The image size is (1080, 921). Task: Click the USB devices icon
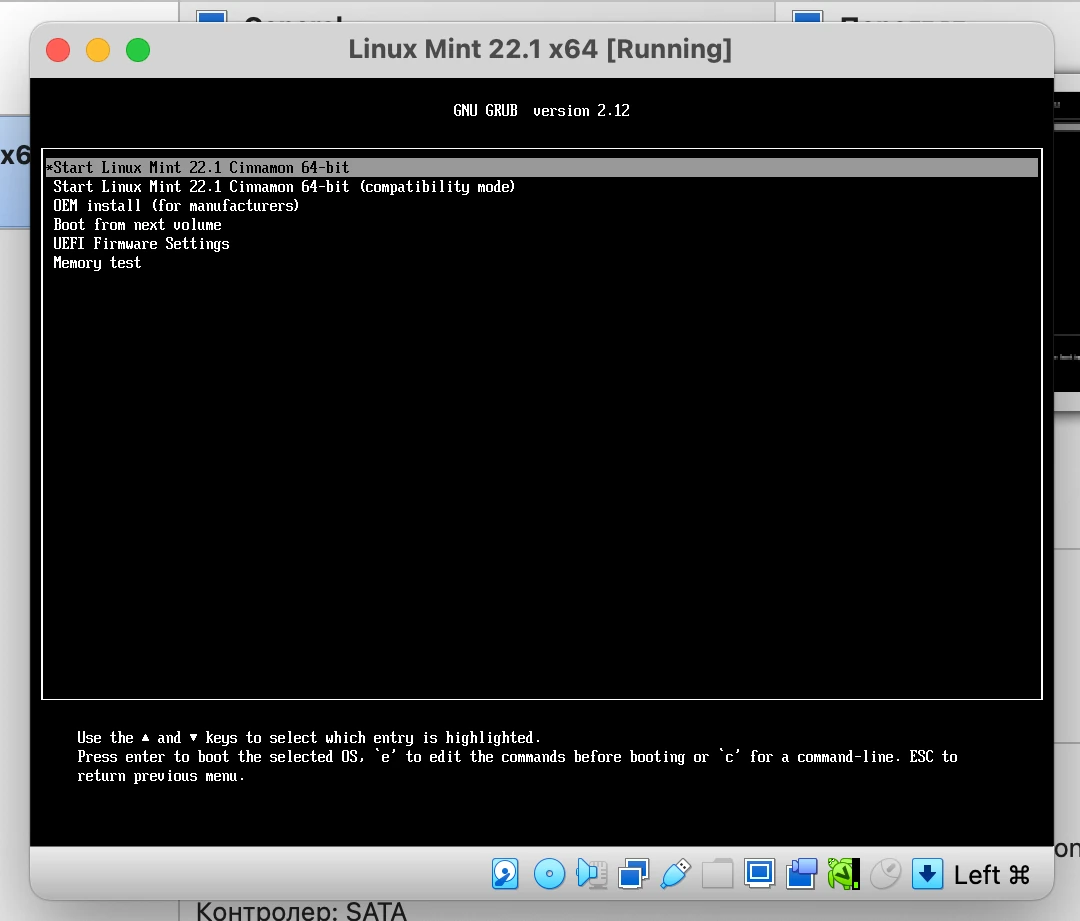(x=676, y=874)
